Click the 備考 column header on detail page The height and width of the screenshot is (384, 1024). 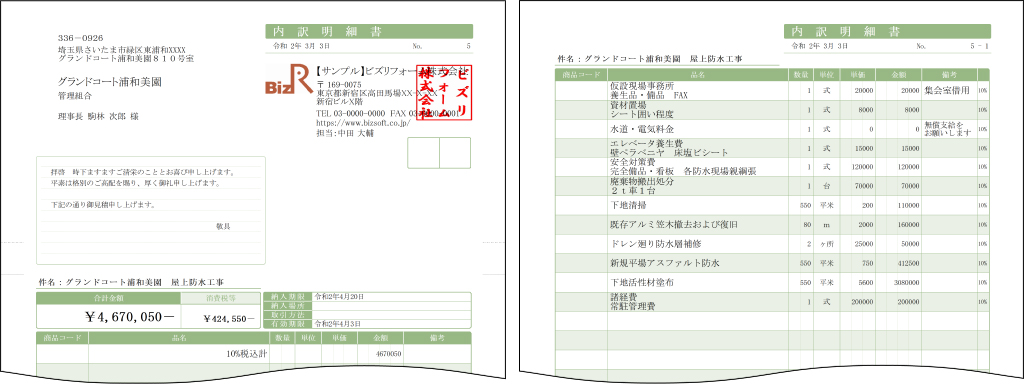tap(949, 75)
